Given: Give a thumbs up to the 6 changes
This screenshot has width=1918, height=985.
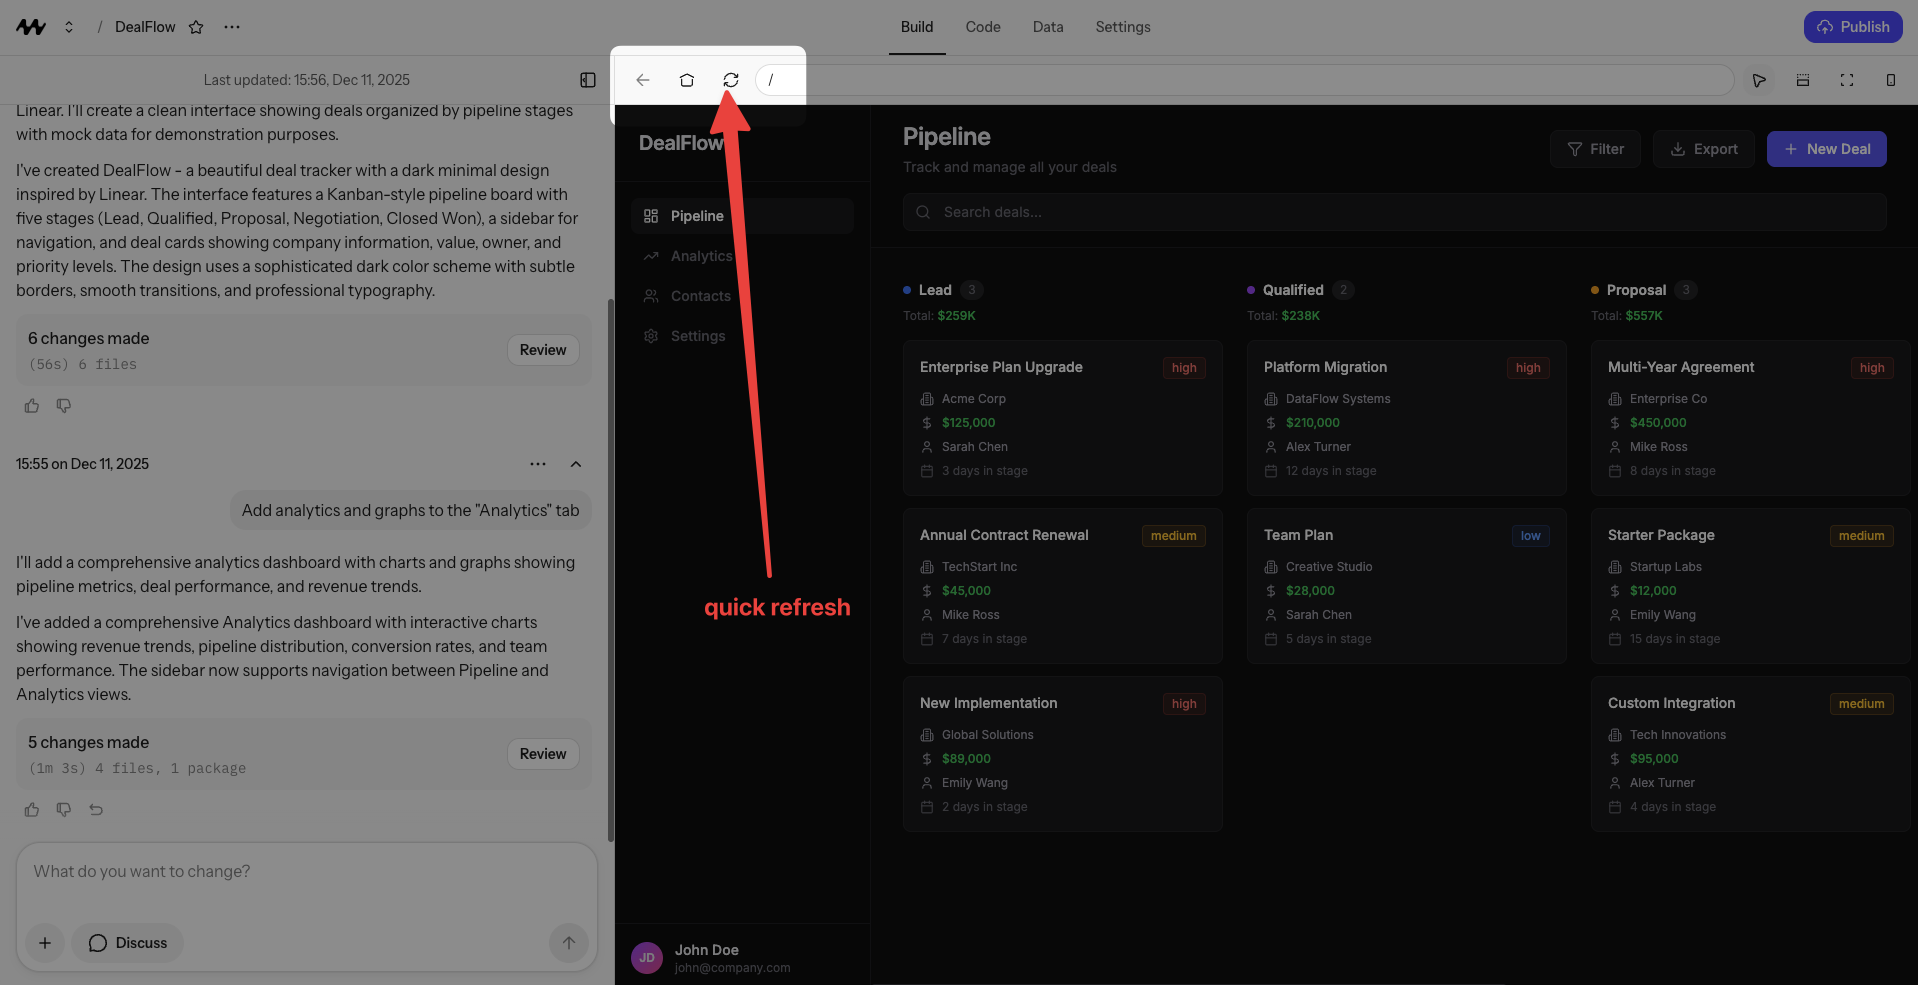Looking at the screenshot, I should click(31, 405).
